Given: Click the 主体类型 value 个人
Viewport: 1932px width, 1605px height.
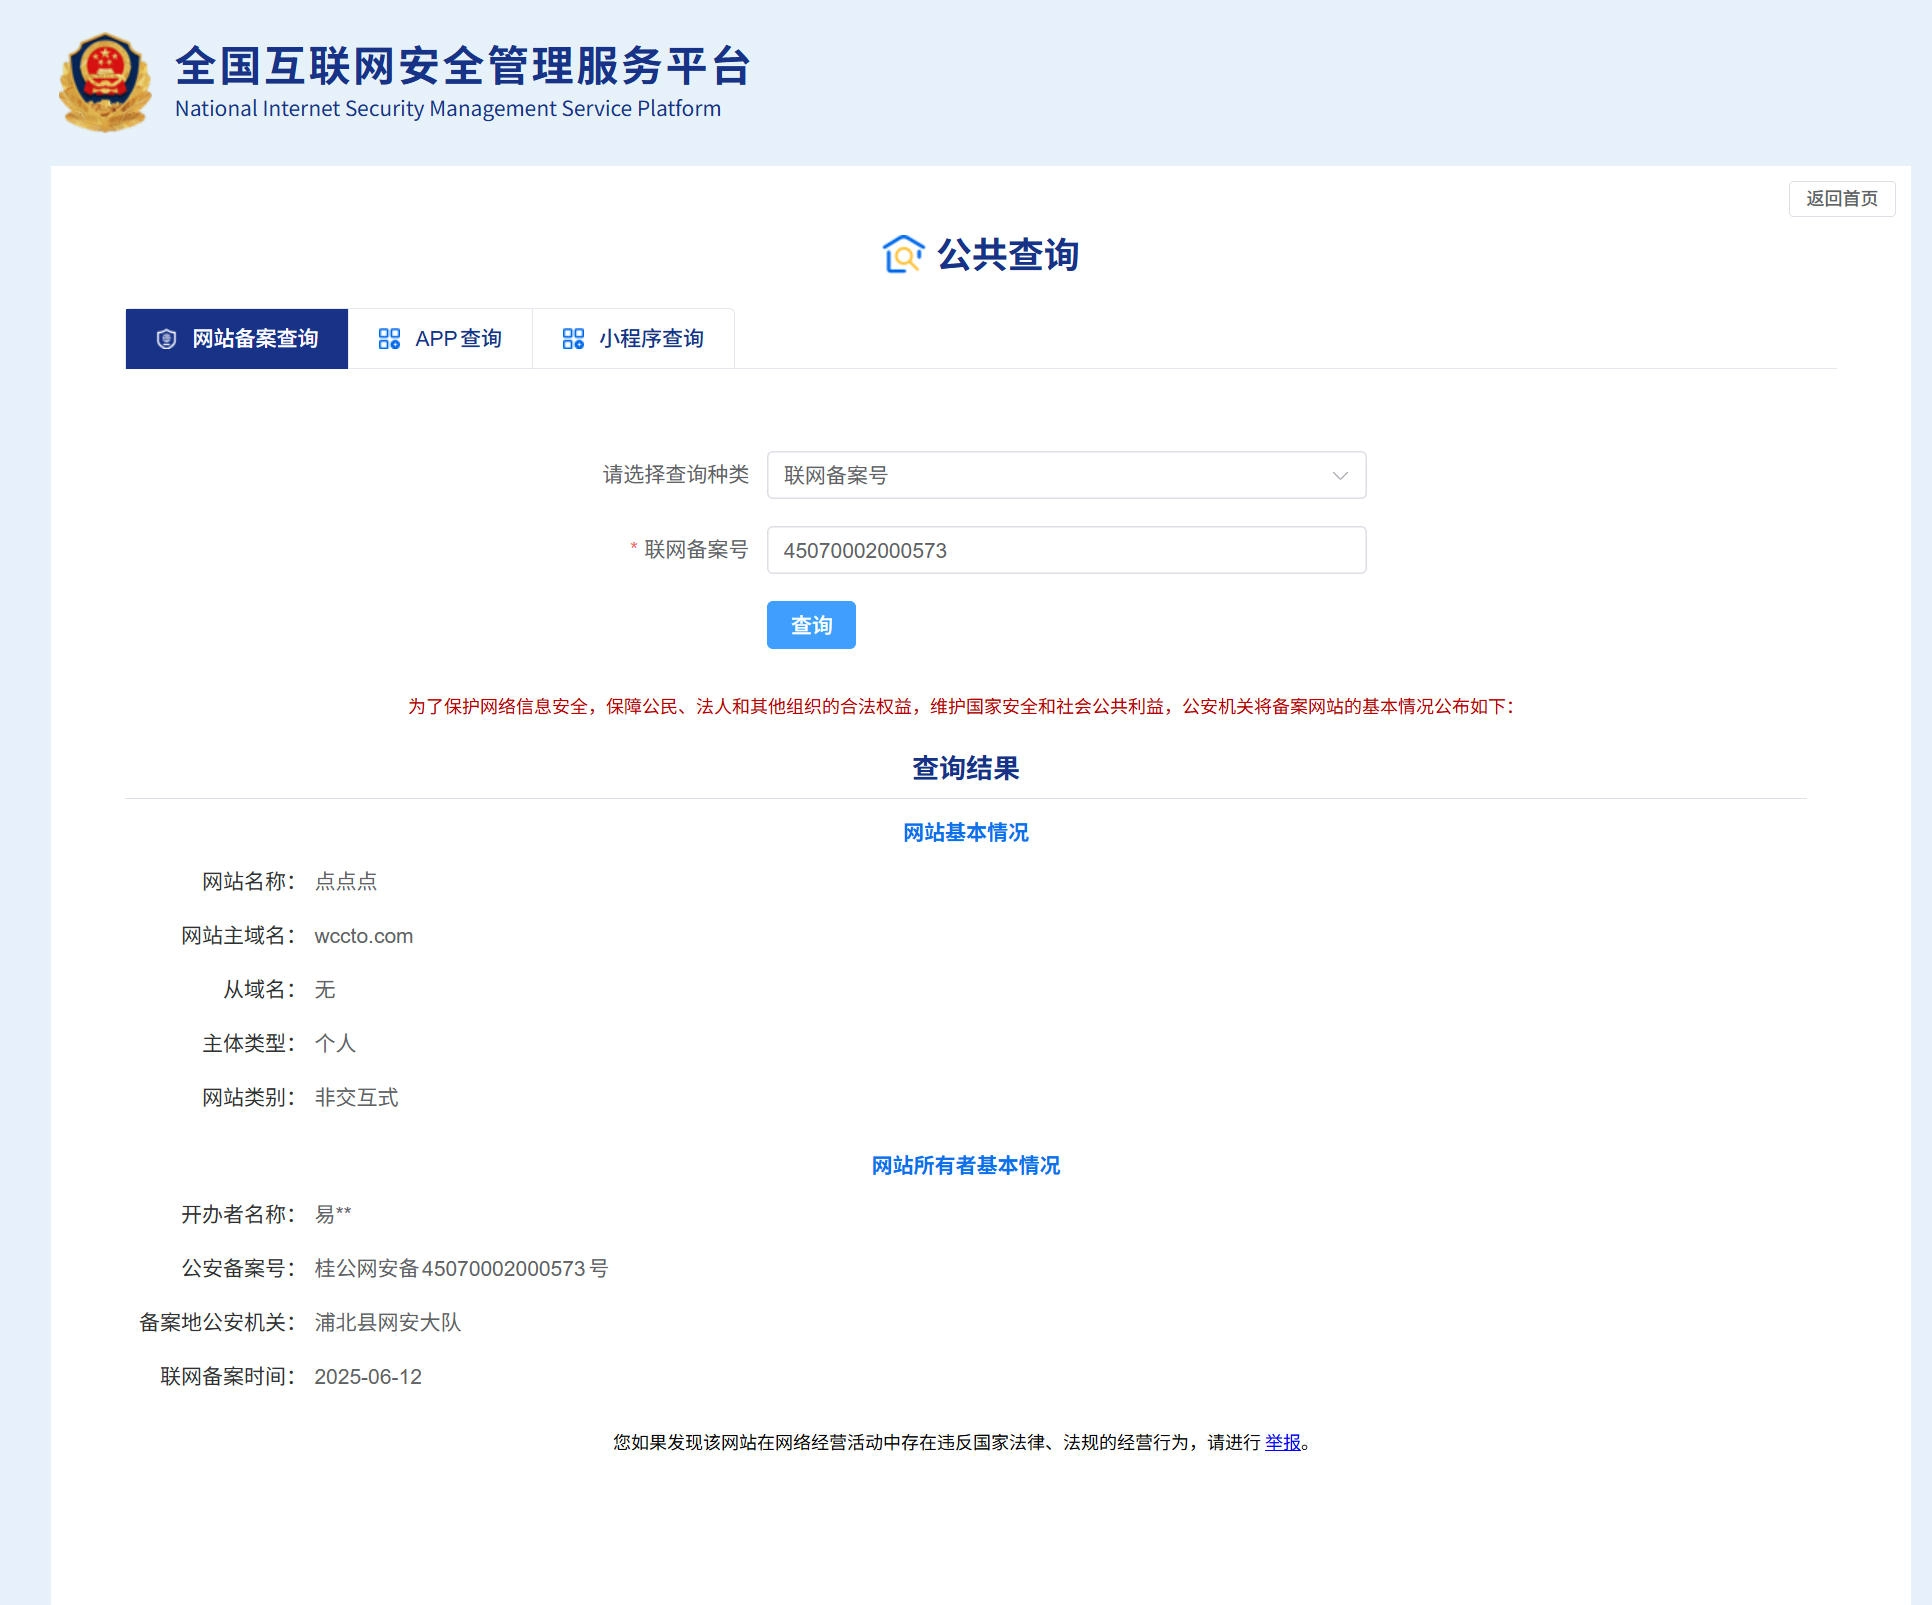Looking at the screenshot, I should tap(335, 1043).
